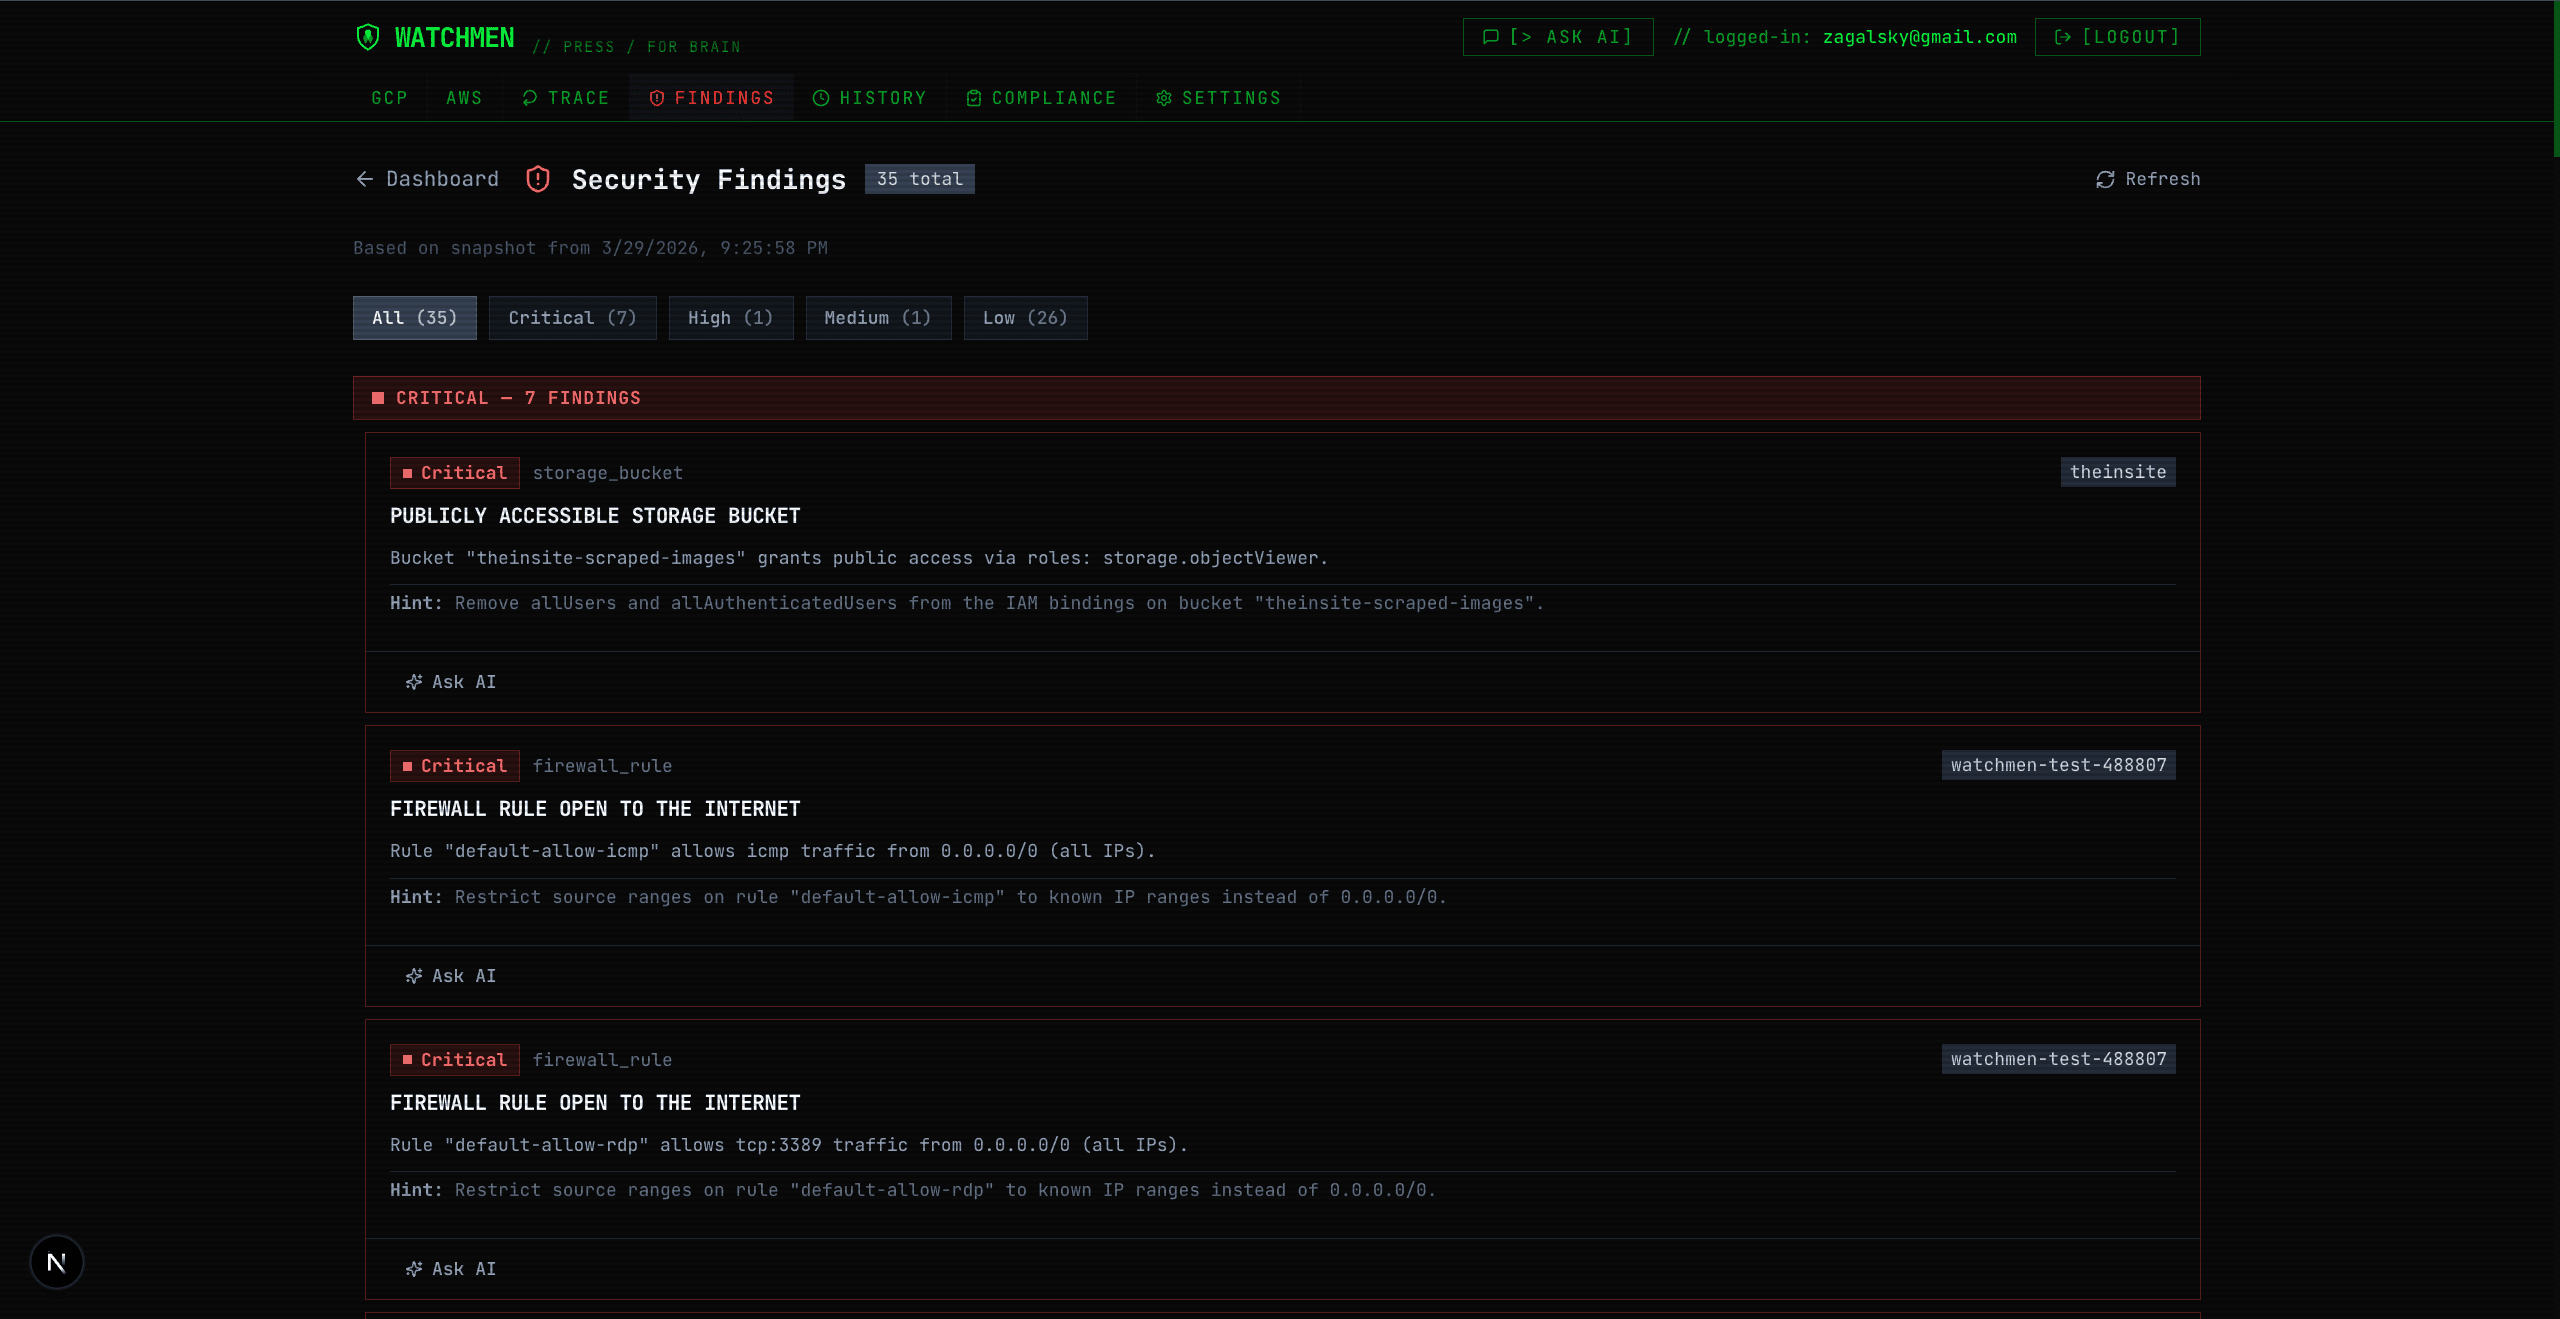Click the Ask AI button in header
Image resolution: width=2560 pixels, height=1319 pixels.
[1557, 37]
